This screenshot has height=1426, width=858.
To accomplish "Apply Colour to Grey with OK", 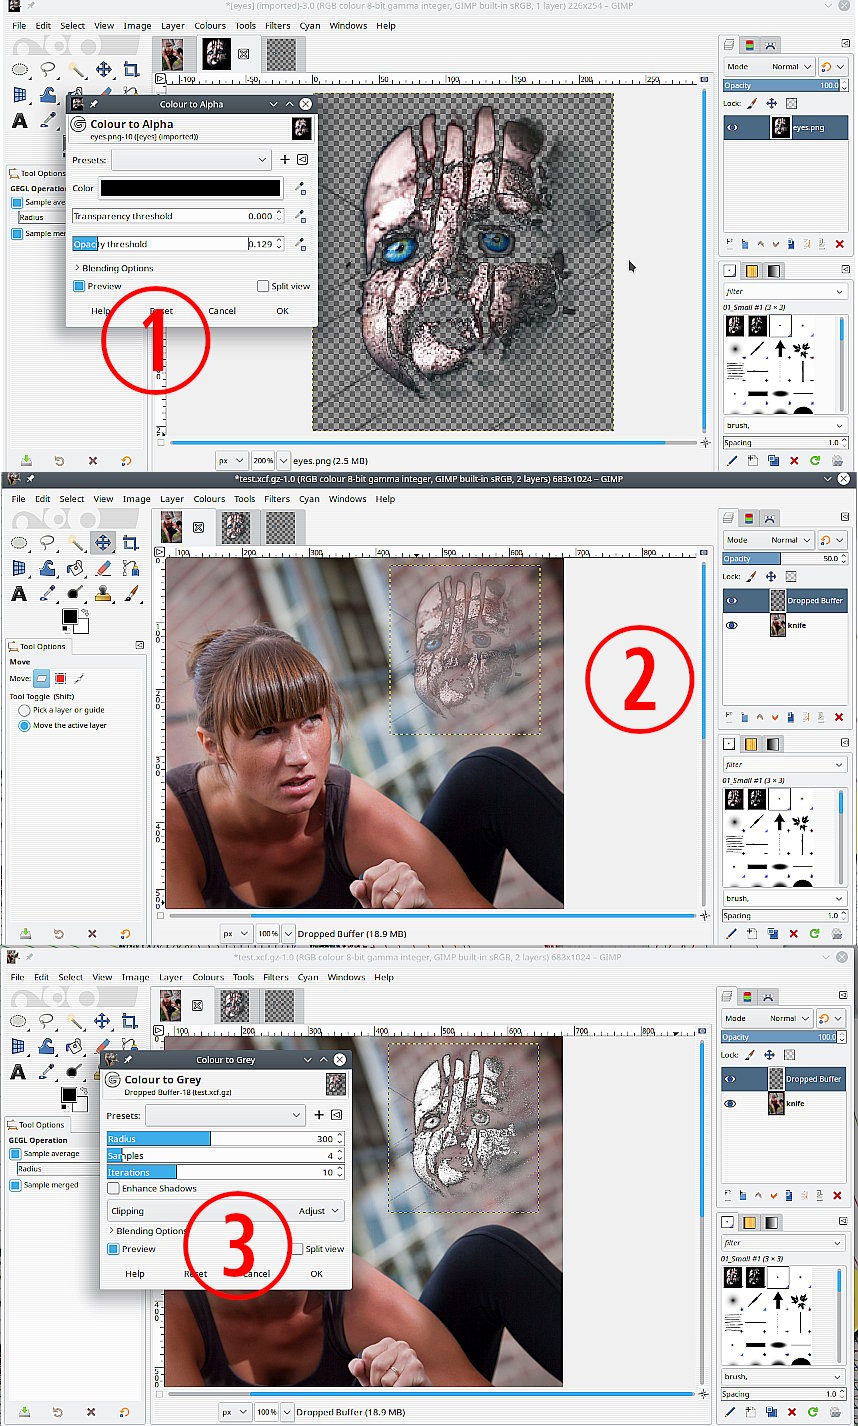I will [316, 1273].
